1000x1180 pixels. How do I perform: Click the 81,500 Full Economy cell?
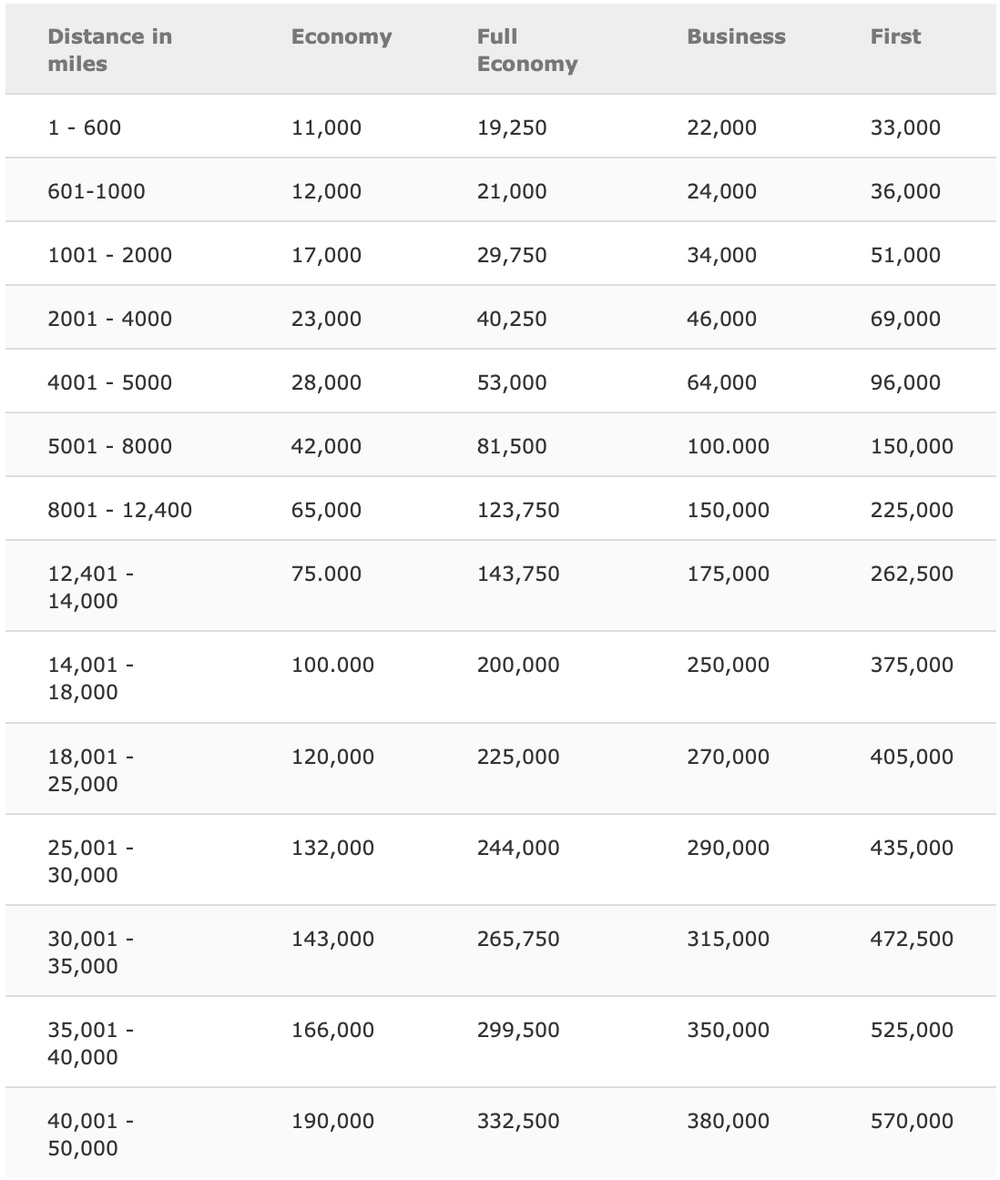(x=512, y=446)
